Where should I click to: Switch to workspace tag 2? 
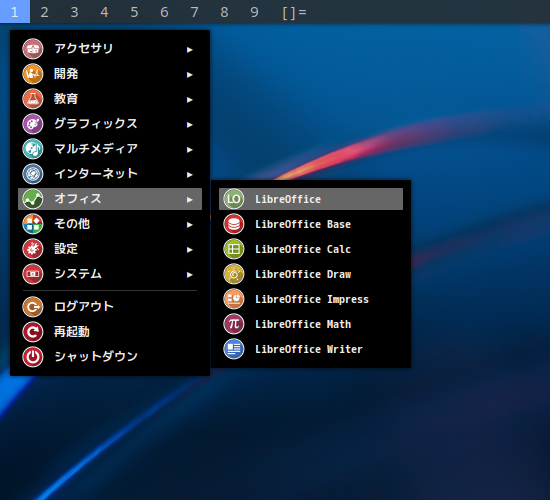[45, 12]
